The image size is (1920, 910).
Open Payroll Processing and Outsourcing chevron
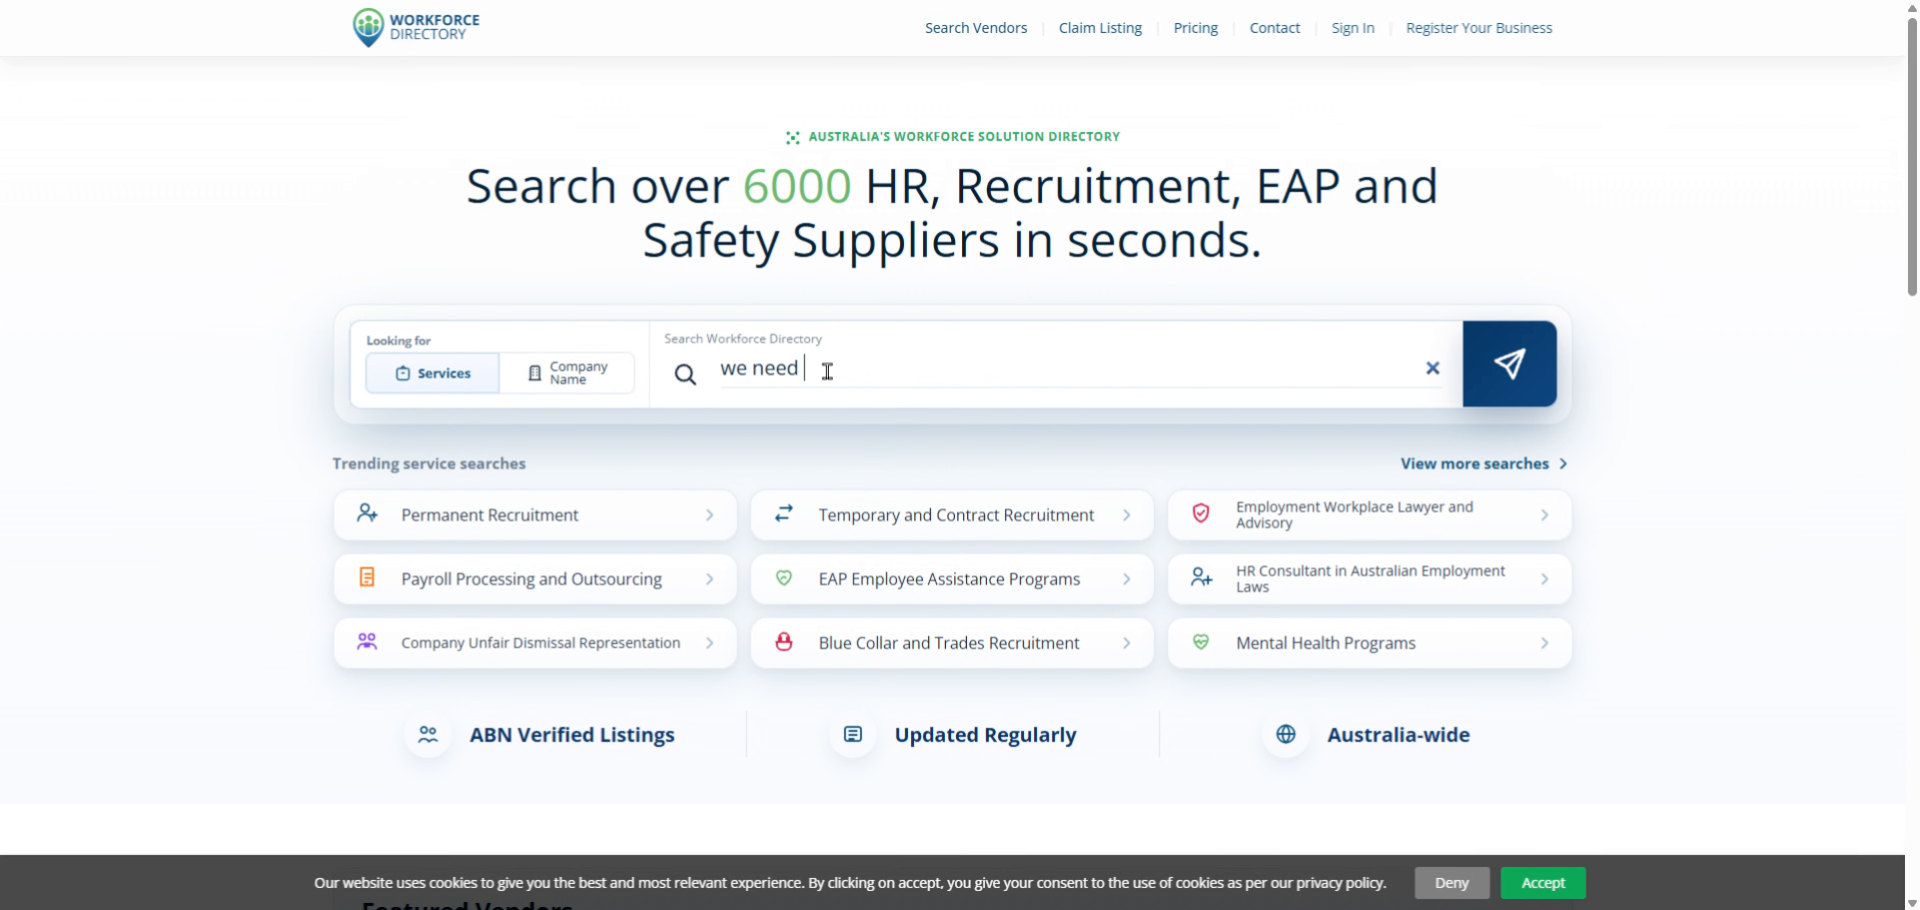coord(709,579)
